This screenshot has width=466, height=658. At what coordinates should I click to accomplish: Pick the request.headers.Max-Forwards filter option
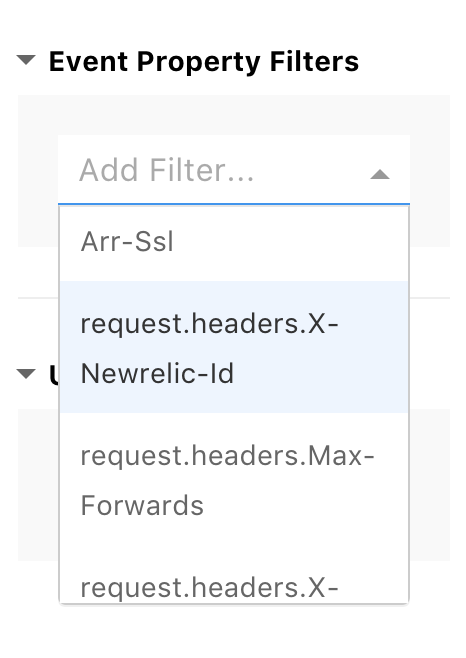click(234, 479)
